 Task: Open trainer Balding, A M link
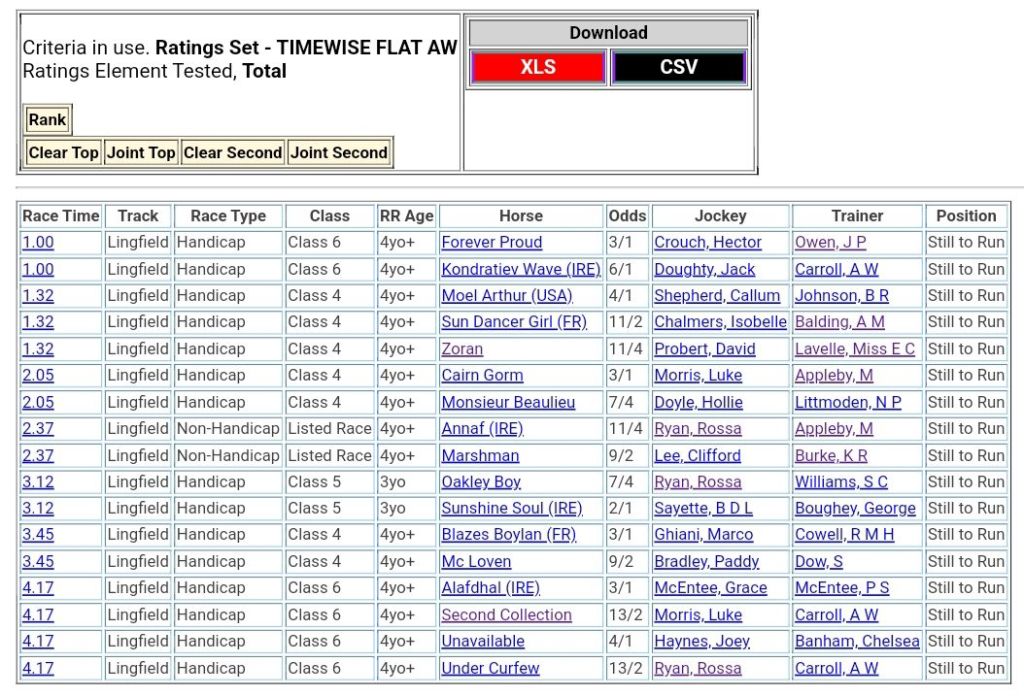pos(839,322)
